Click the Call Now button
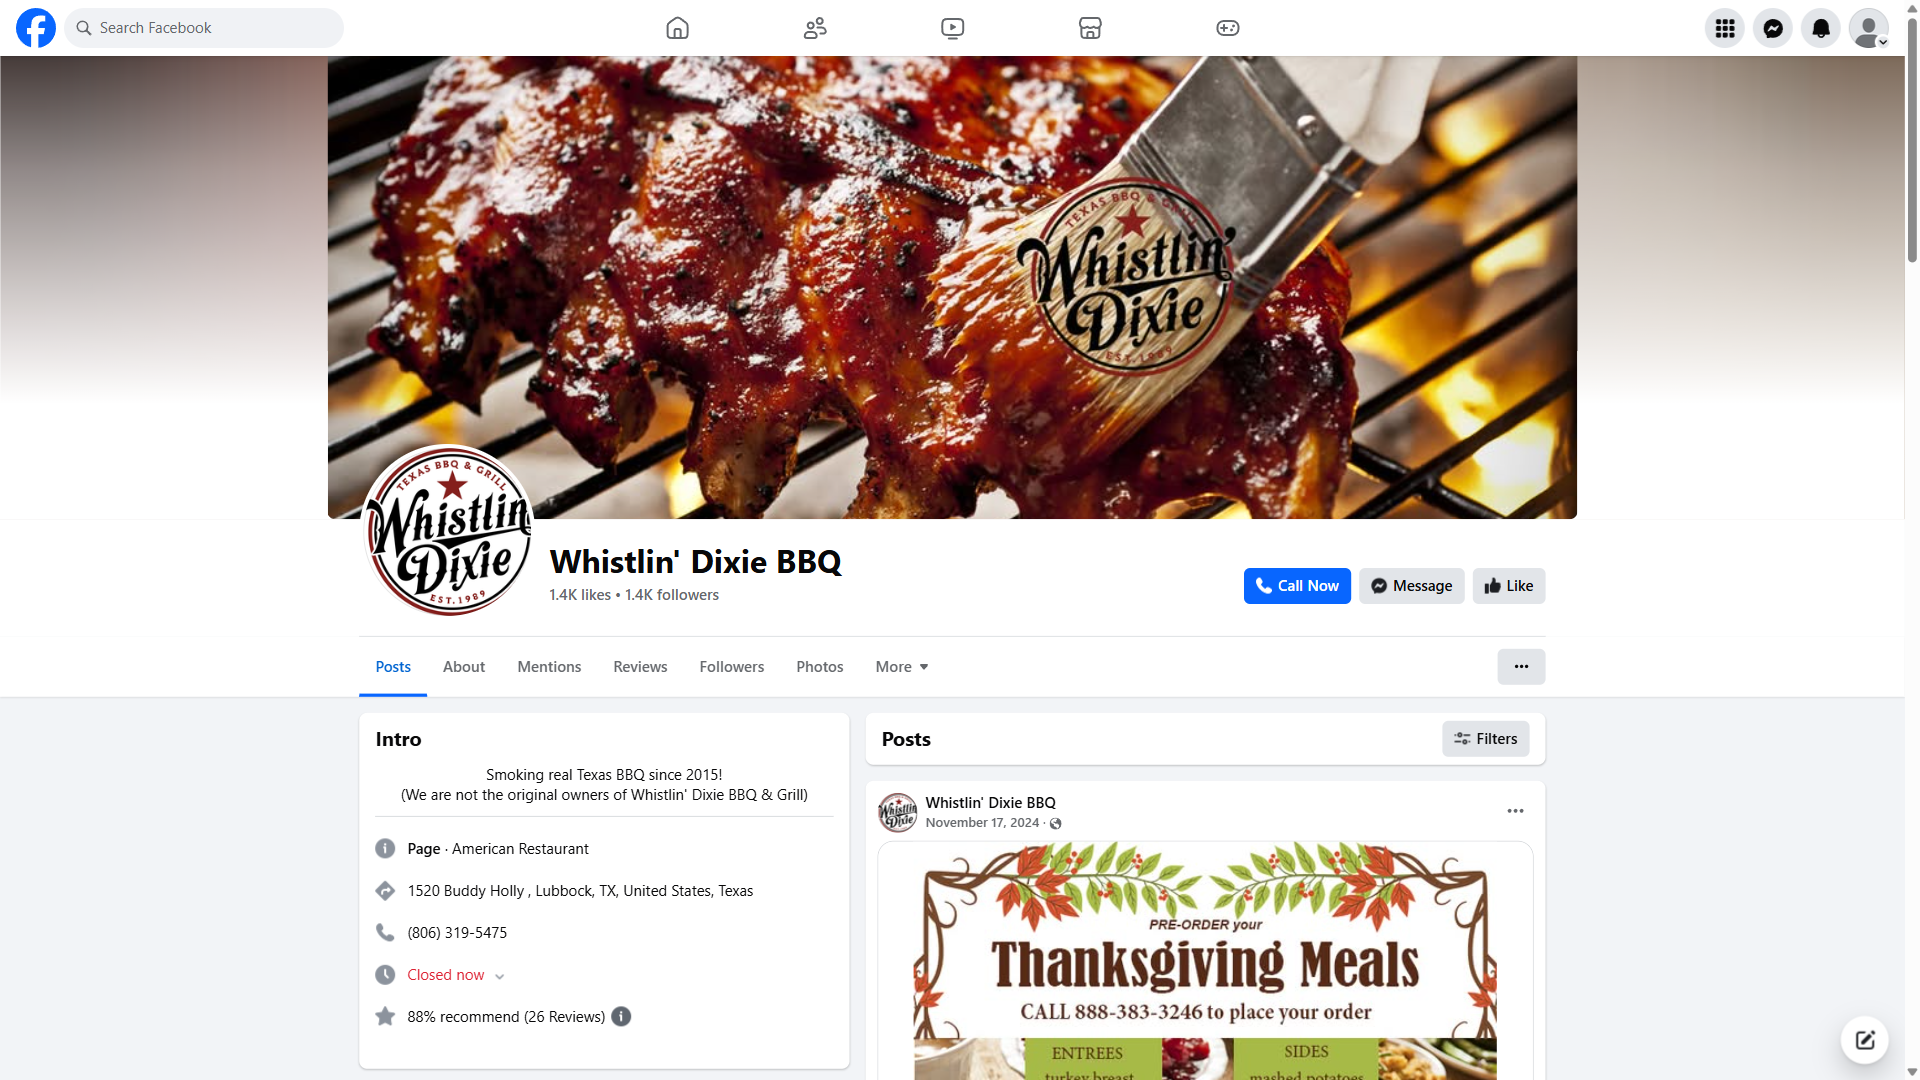The width and height of the screenshot is (1920, 1080). (x=1297, y=586)
